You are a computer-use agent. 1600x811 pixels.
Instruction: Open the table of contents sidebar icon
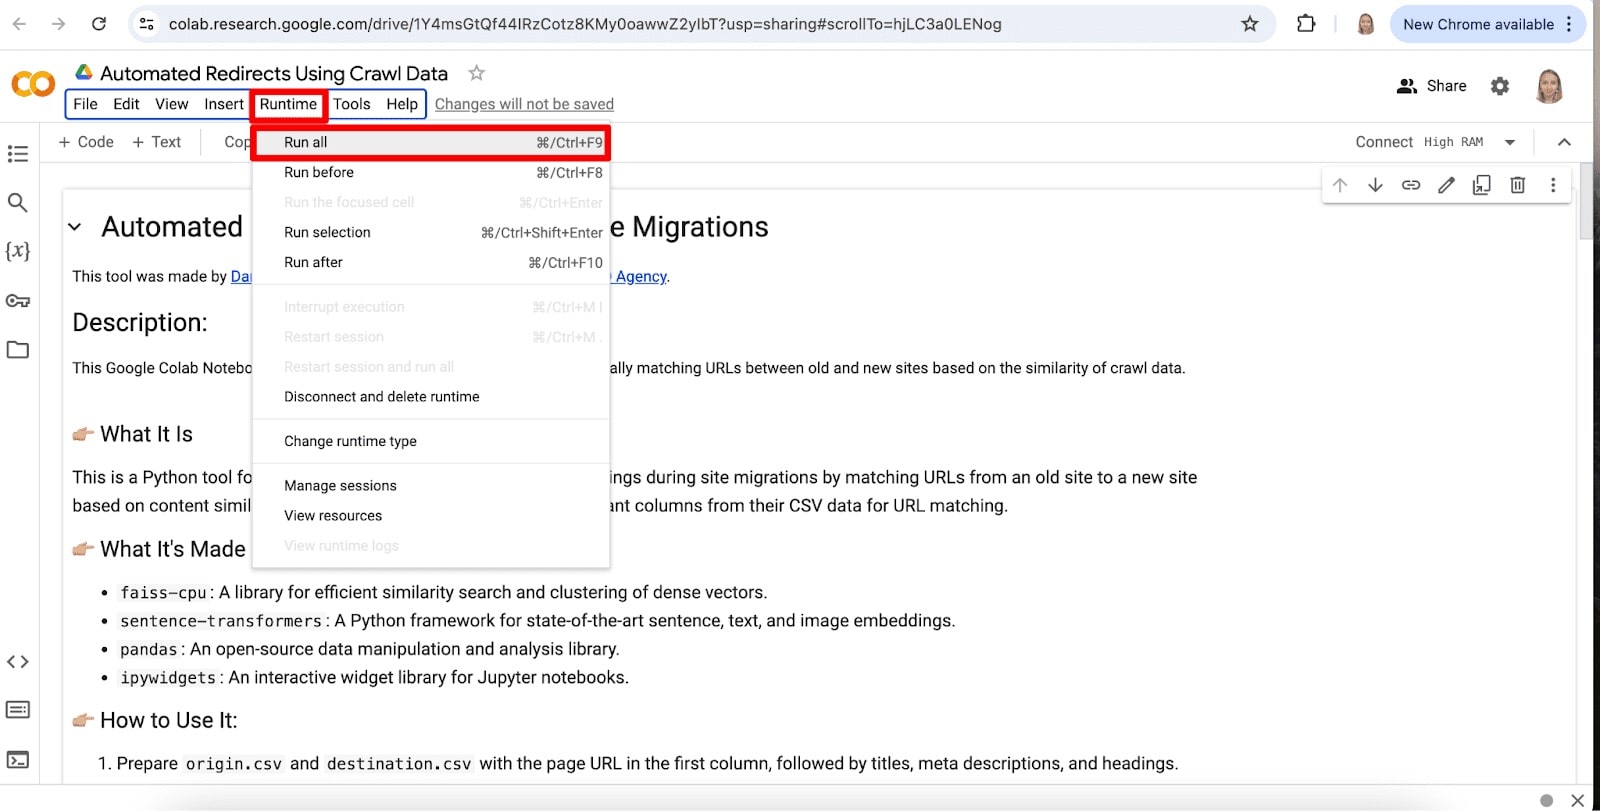[x=17, y=154]
